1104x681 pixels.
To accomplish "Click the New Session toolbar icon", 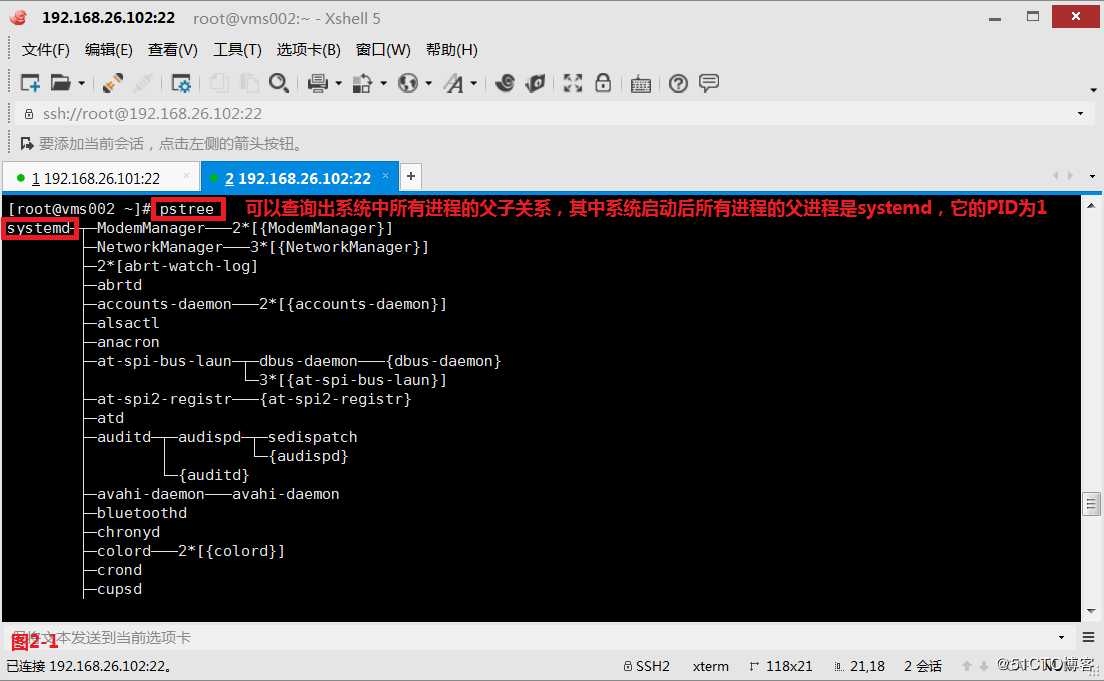I will point(30,83).
